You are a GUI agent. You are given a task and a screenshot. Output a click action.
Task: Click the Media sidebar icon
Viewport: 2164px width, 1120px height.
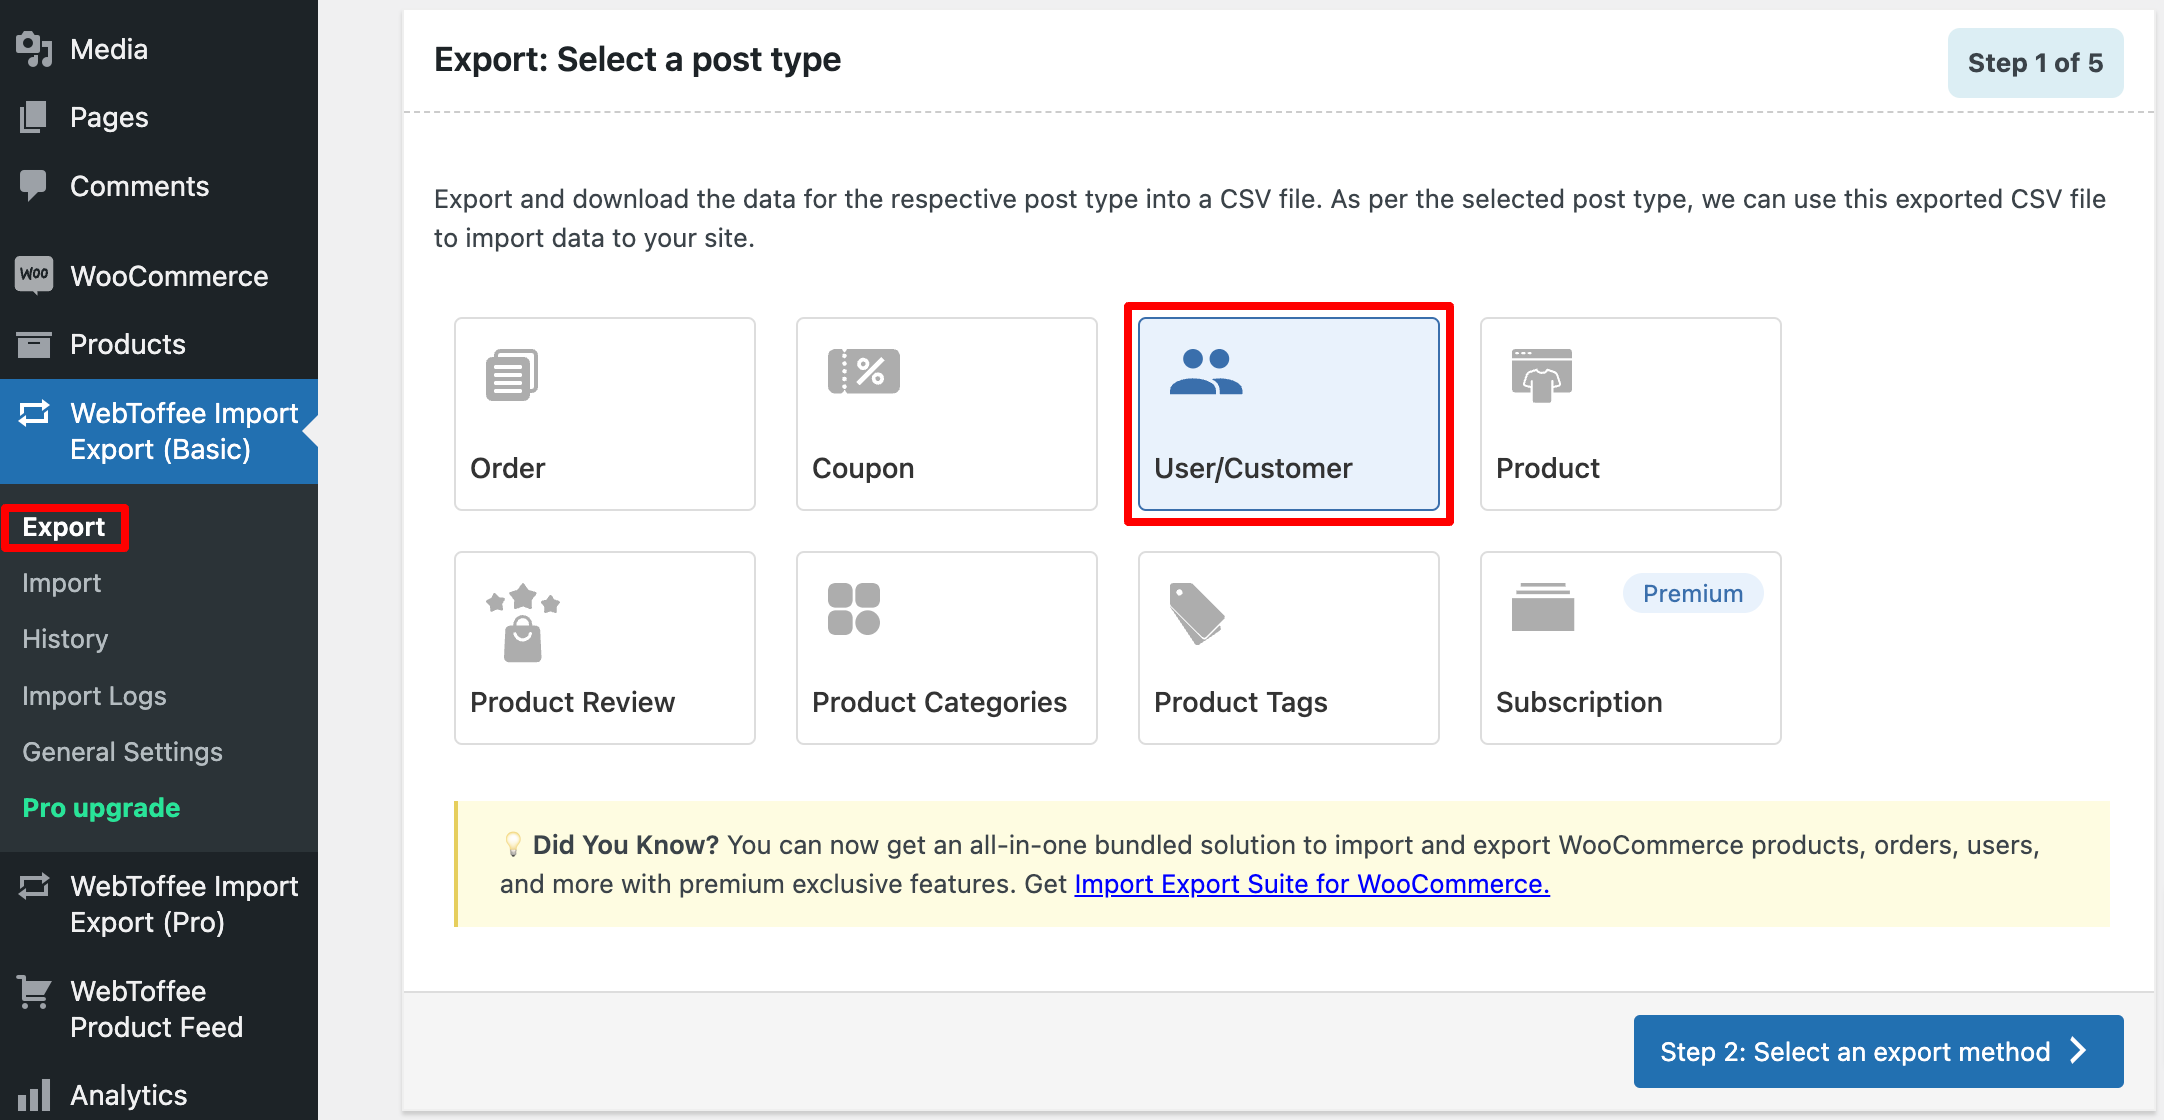click(x=34, y=49)
